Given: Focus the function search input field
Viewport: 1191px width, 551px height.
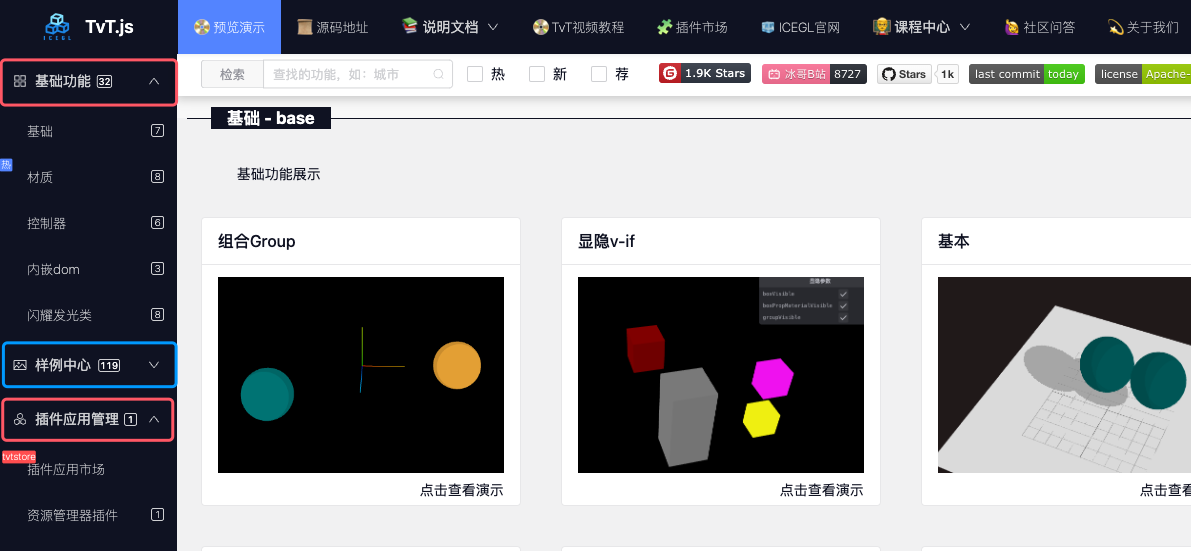Looking at the screenshot, I should tap(345, 74).
